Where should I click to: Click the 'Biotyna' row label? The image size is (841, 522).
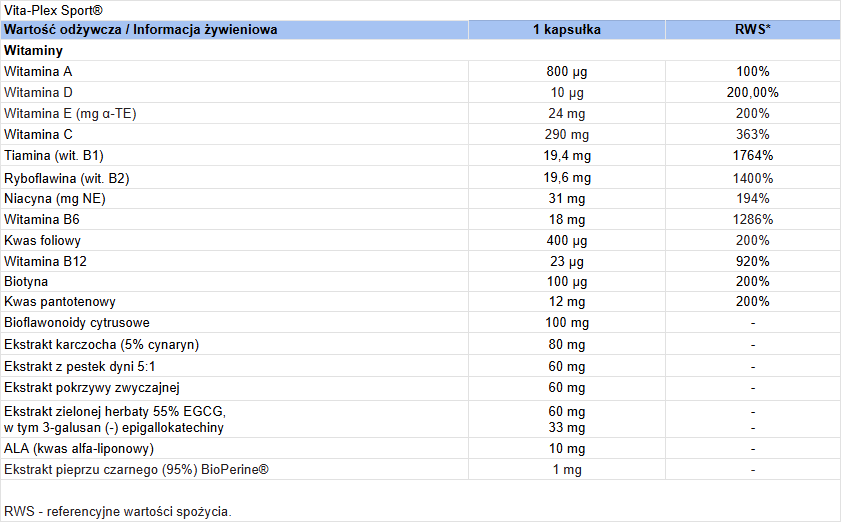(26, 282)
